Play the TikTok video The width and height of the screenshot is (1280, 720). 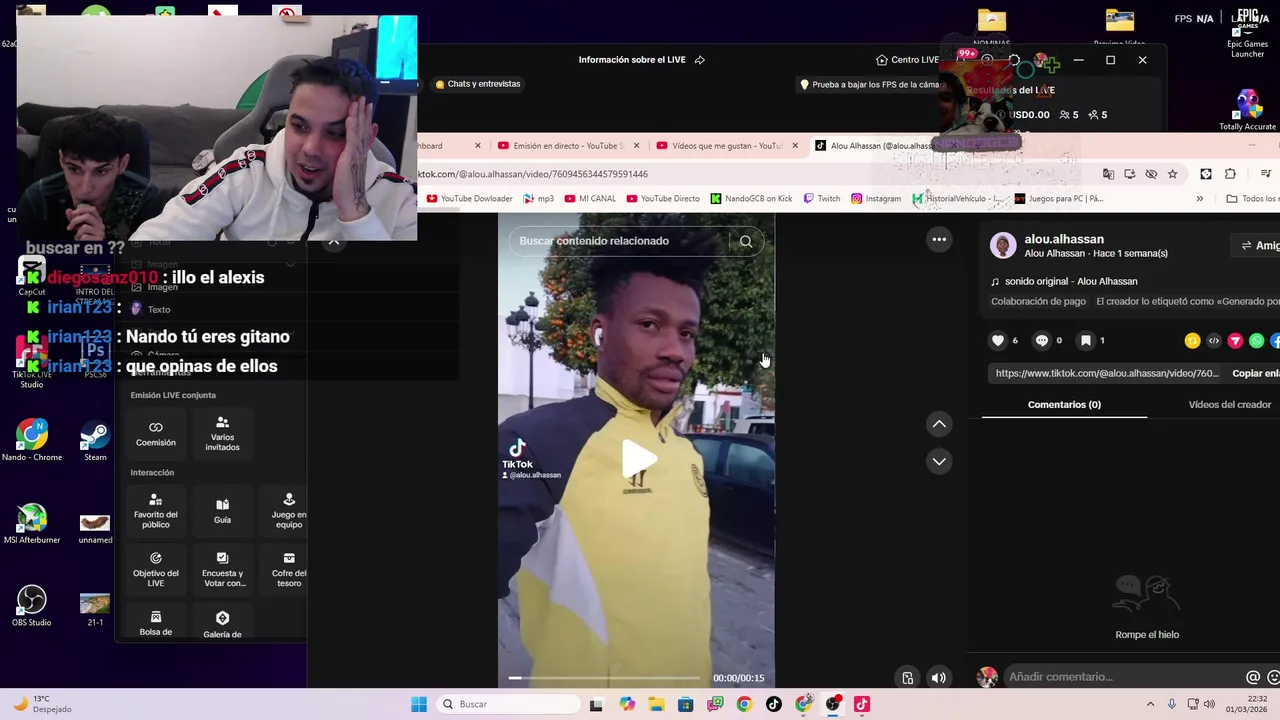click(638, 460)
